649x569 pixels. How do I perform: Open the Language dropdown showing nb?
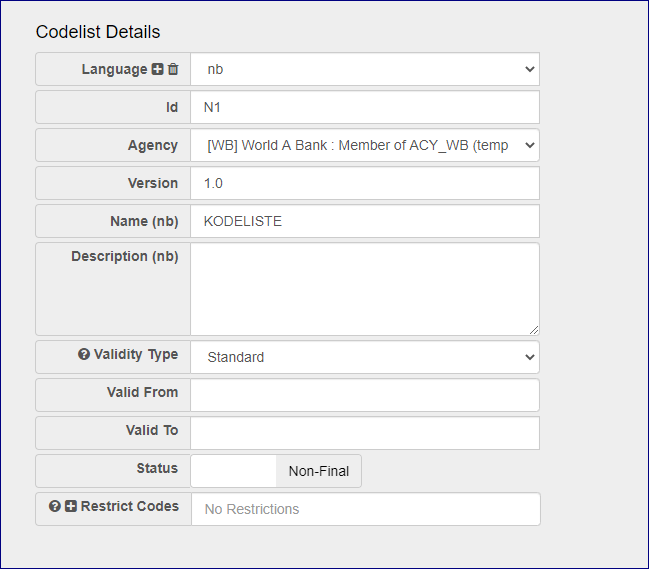365,70
